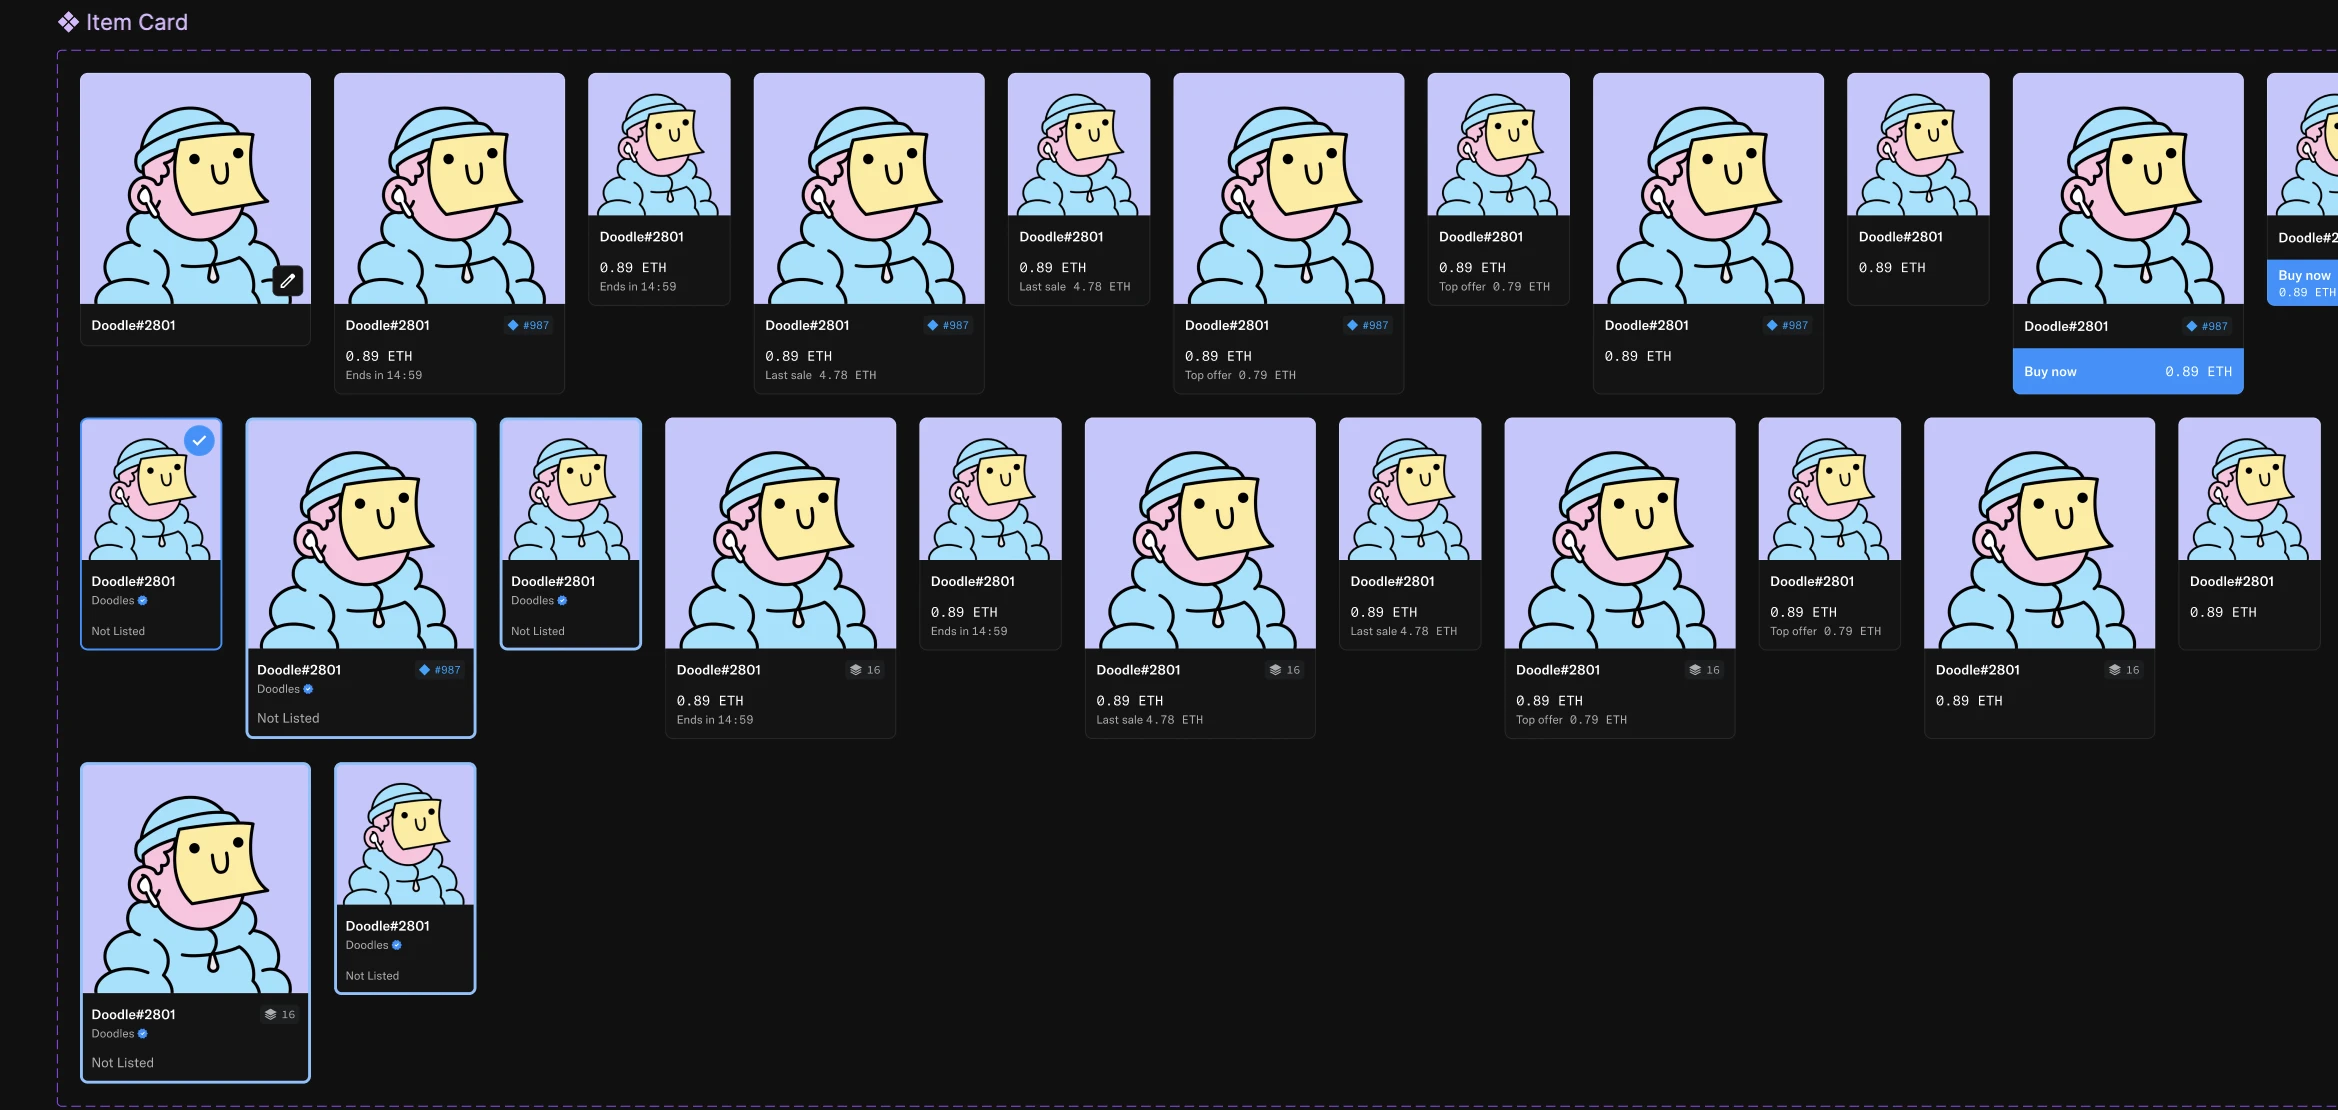The height and width of the screenshot is (1110, 2338).
Task: Click #987 badge on the large Not Listed card
Action: [440, 670]
